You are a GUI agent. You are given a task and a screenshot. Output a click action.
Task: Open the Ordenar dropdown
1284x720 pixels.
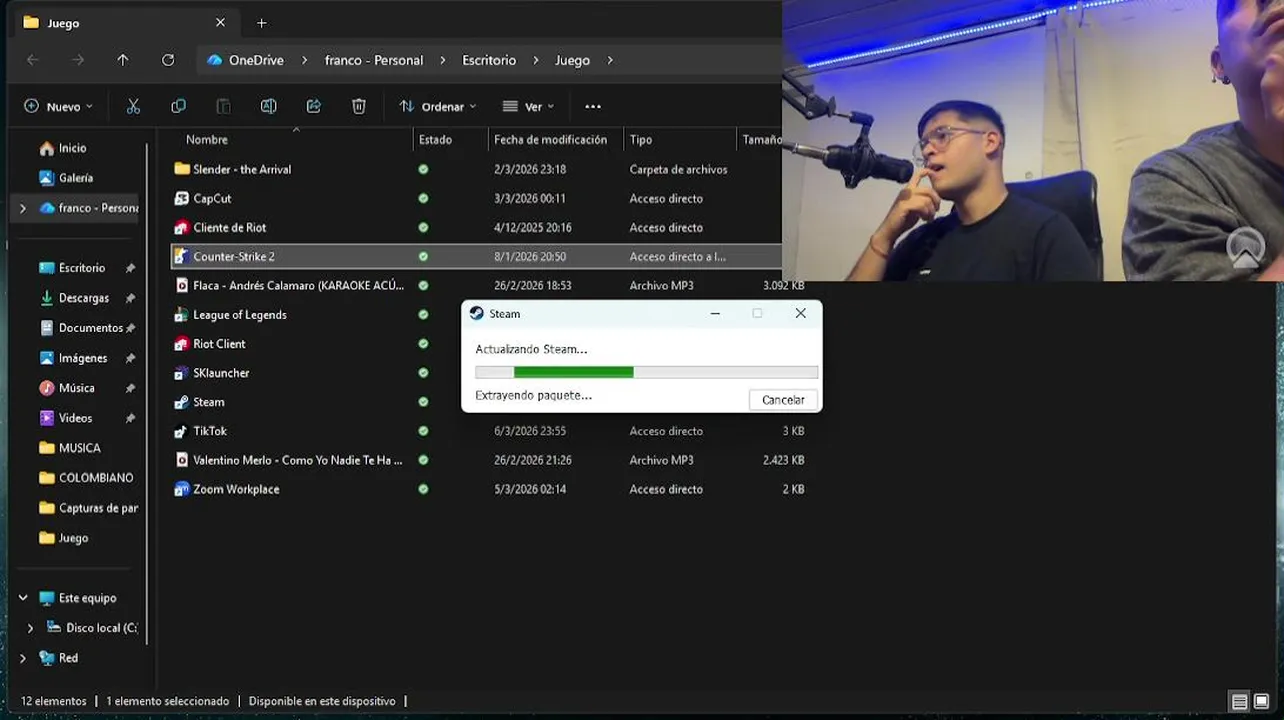tap(438, 107)
